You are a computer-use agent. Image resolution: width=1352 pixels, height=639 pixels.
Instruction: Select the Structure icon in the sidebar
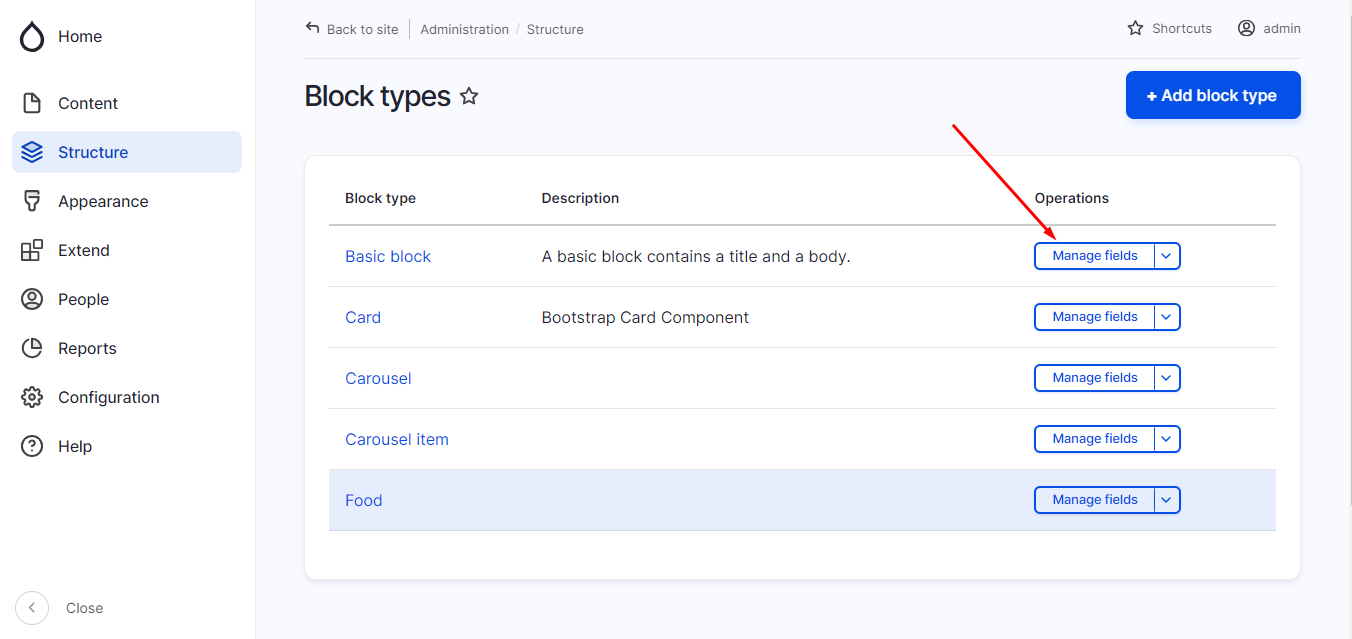pos(32,152)
